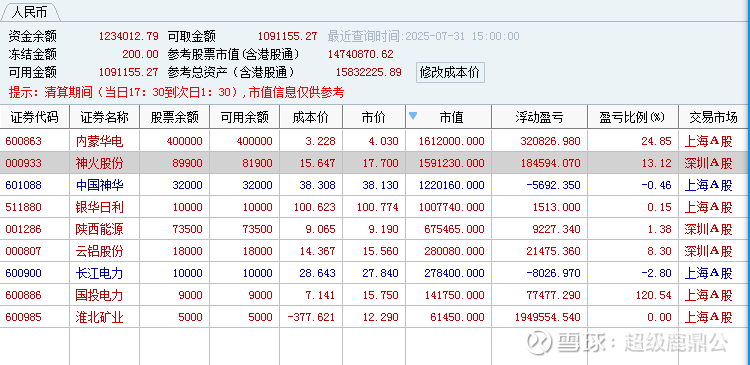Viewport: 750px width, 365px height.
Task: Click the market value 1612000.000
Action: tap(451, 141)
